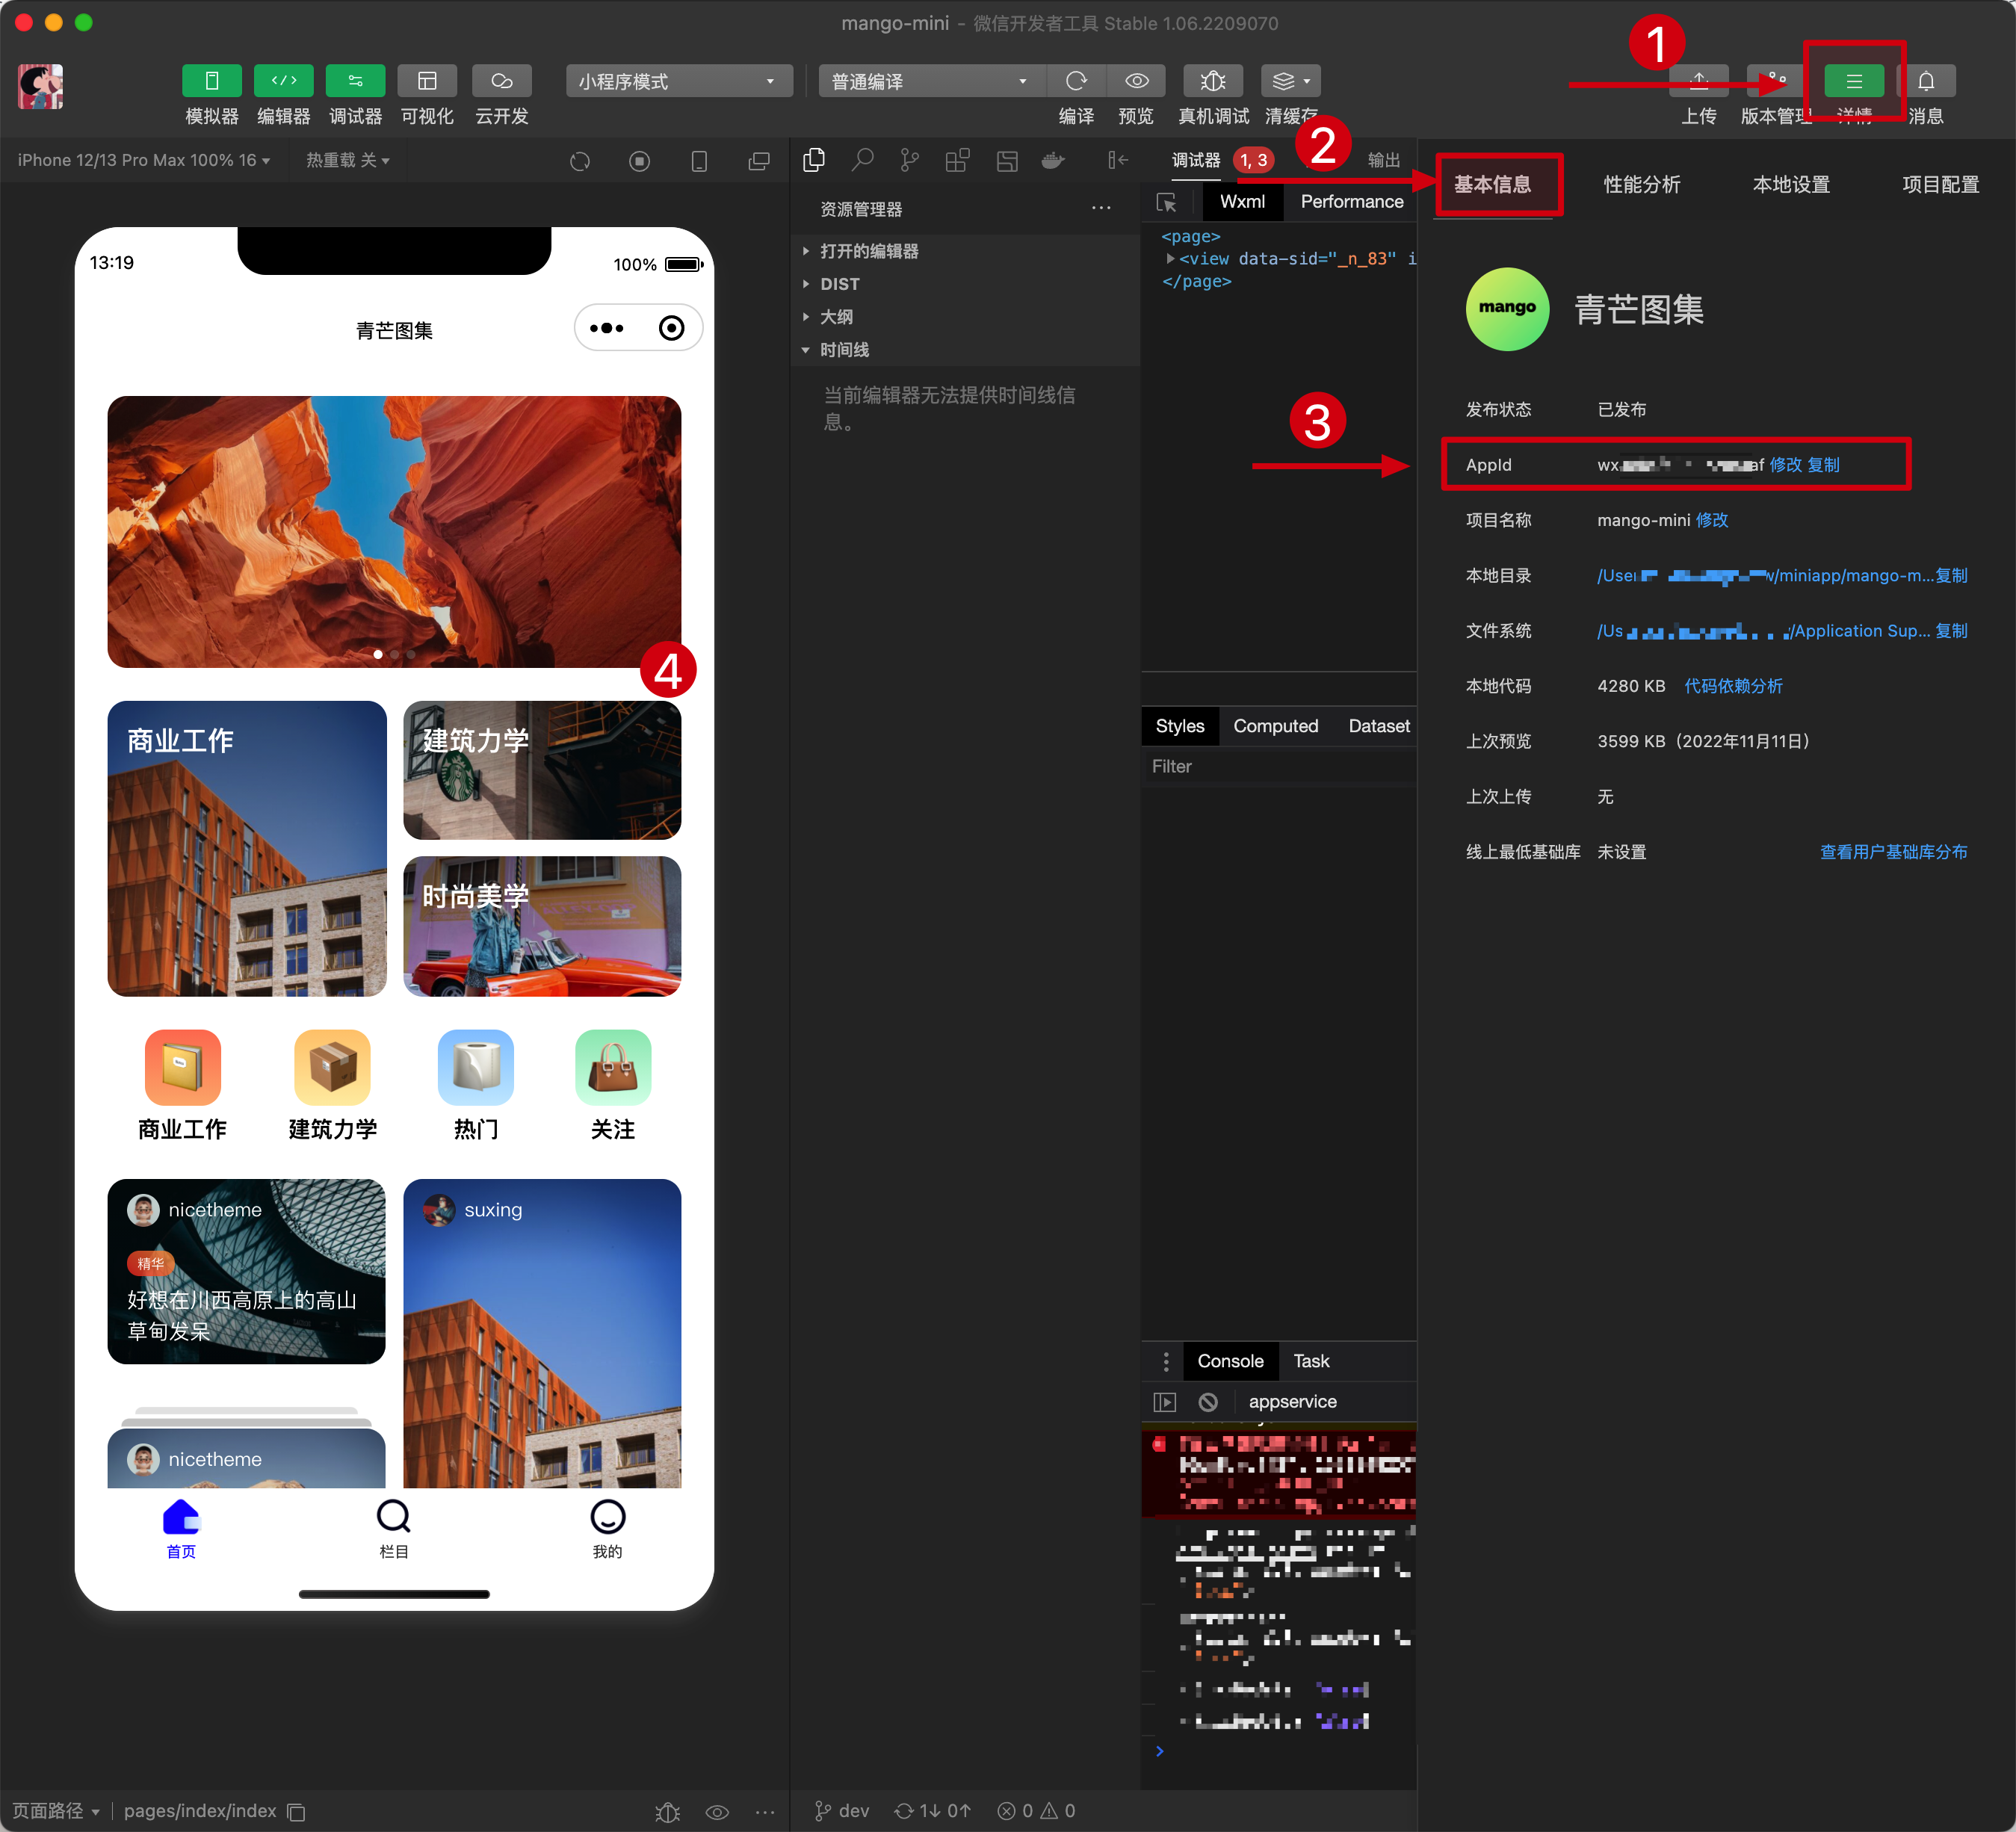The image size is (2016, 1832).
Task: Toggle the 详情 details panel button
Action: point(1854,81)
